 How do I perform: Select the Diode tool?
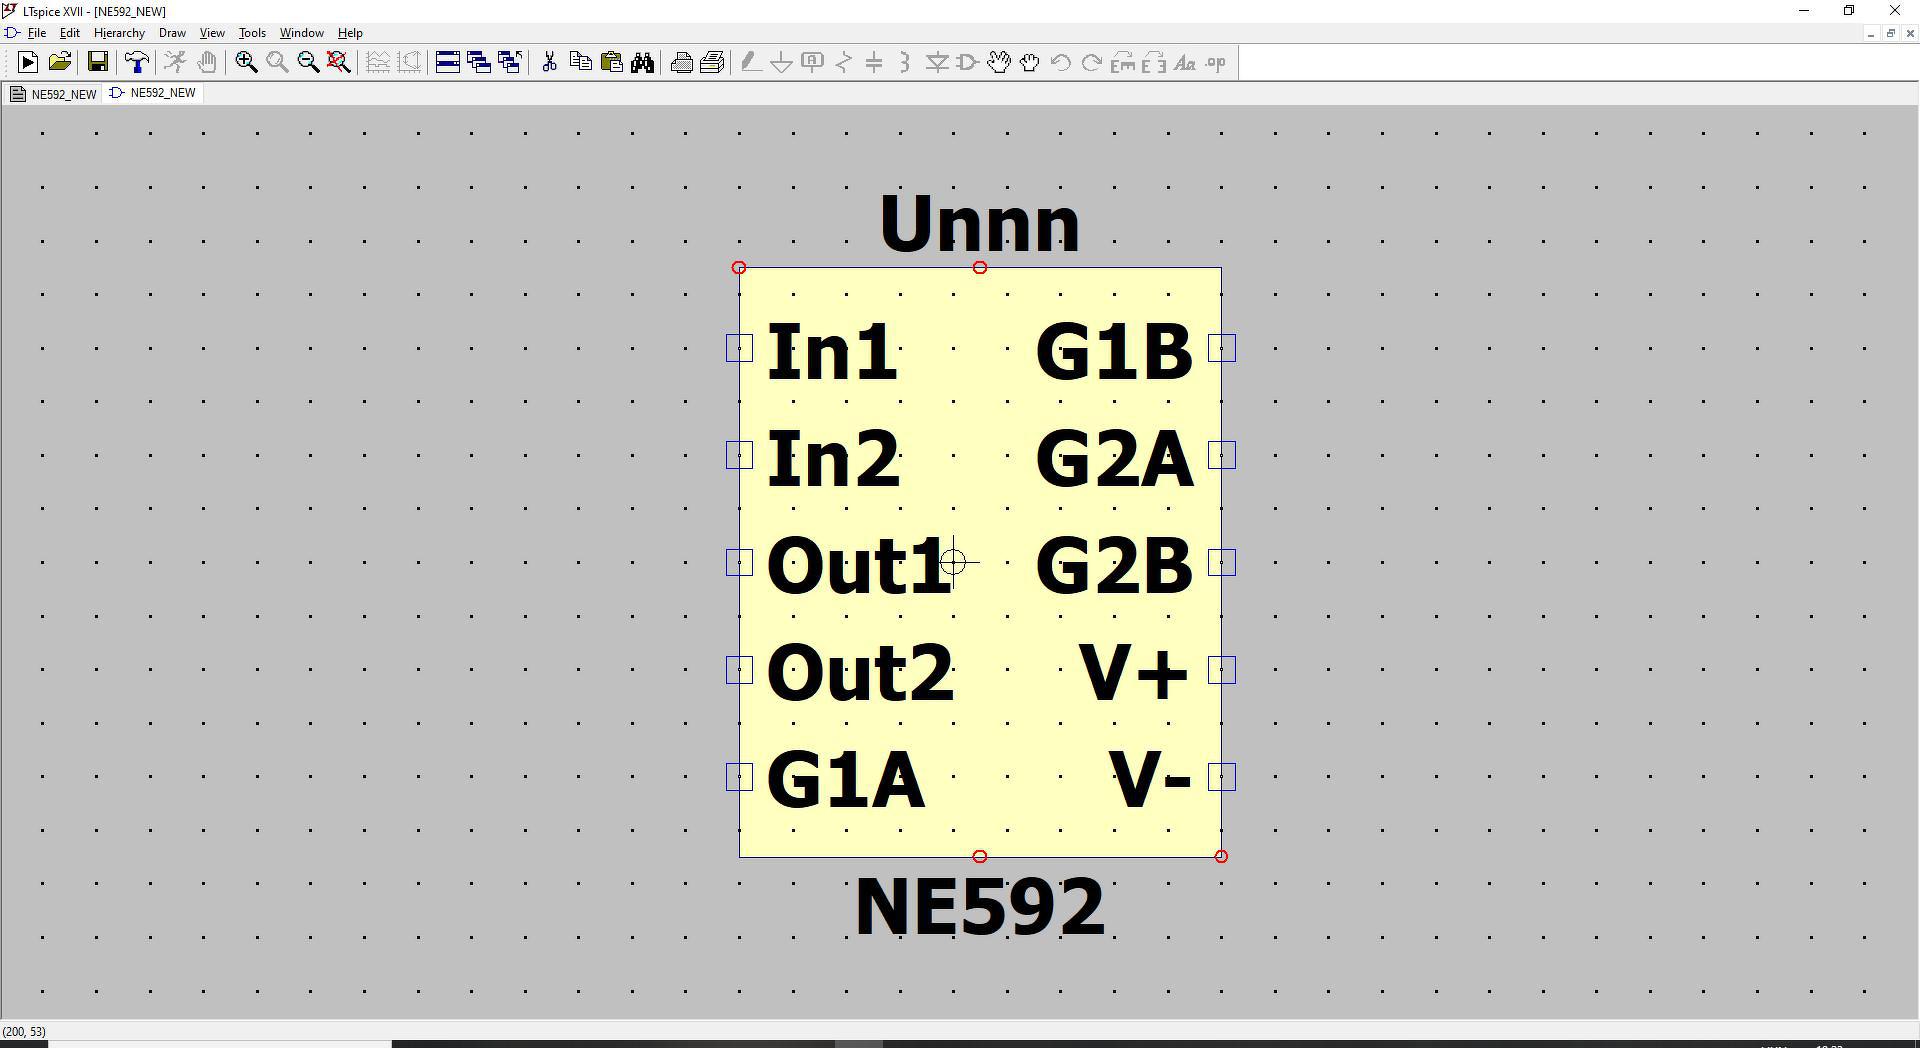(937, 63)
